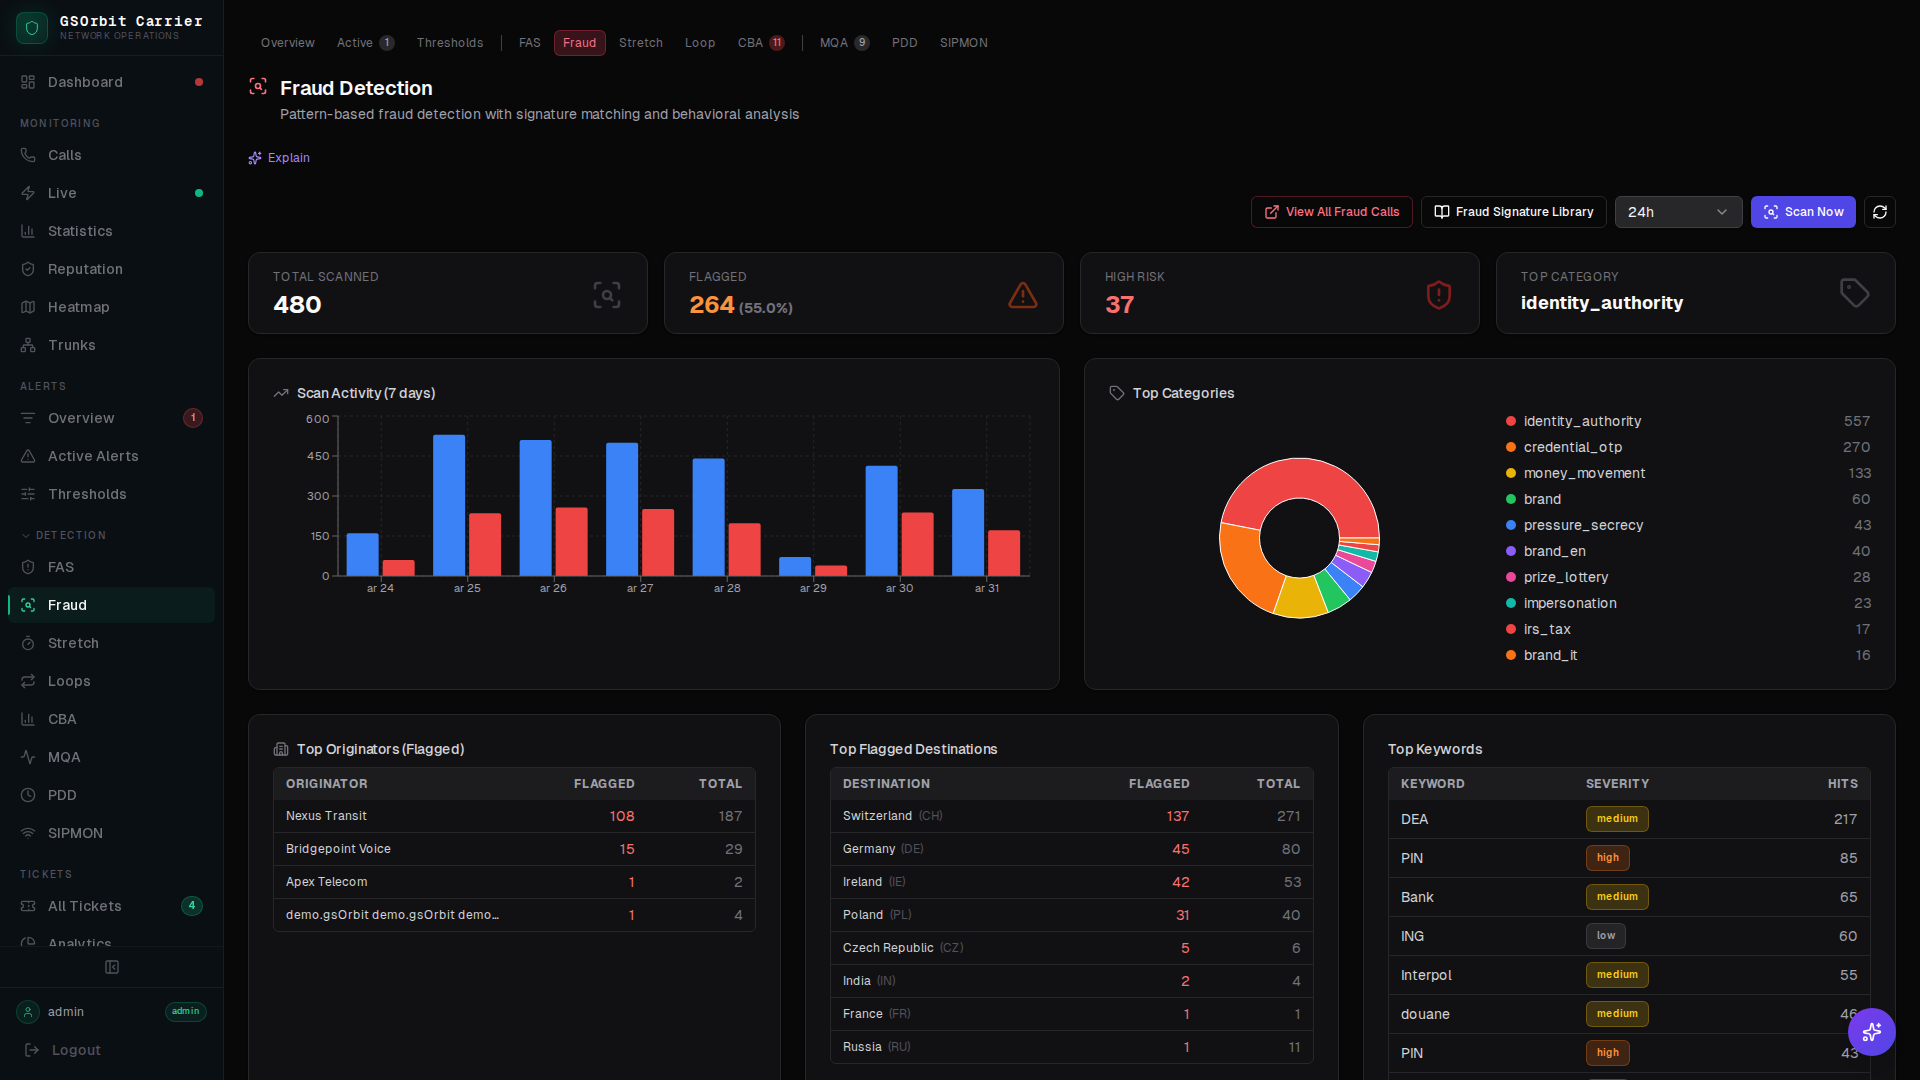The width and height of the screenshot is (1920, 1080).
Task: Select Statistics in the sidebar
Action: click(x=79, y=231)
